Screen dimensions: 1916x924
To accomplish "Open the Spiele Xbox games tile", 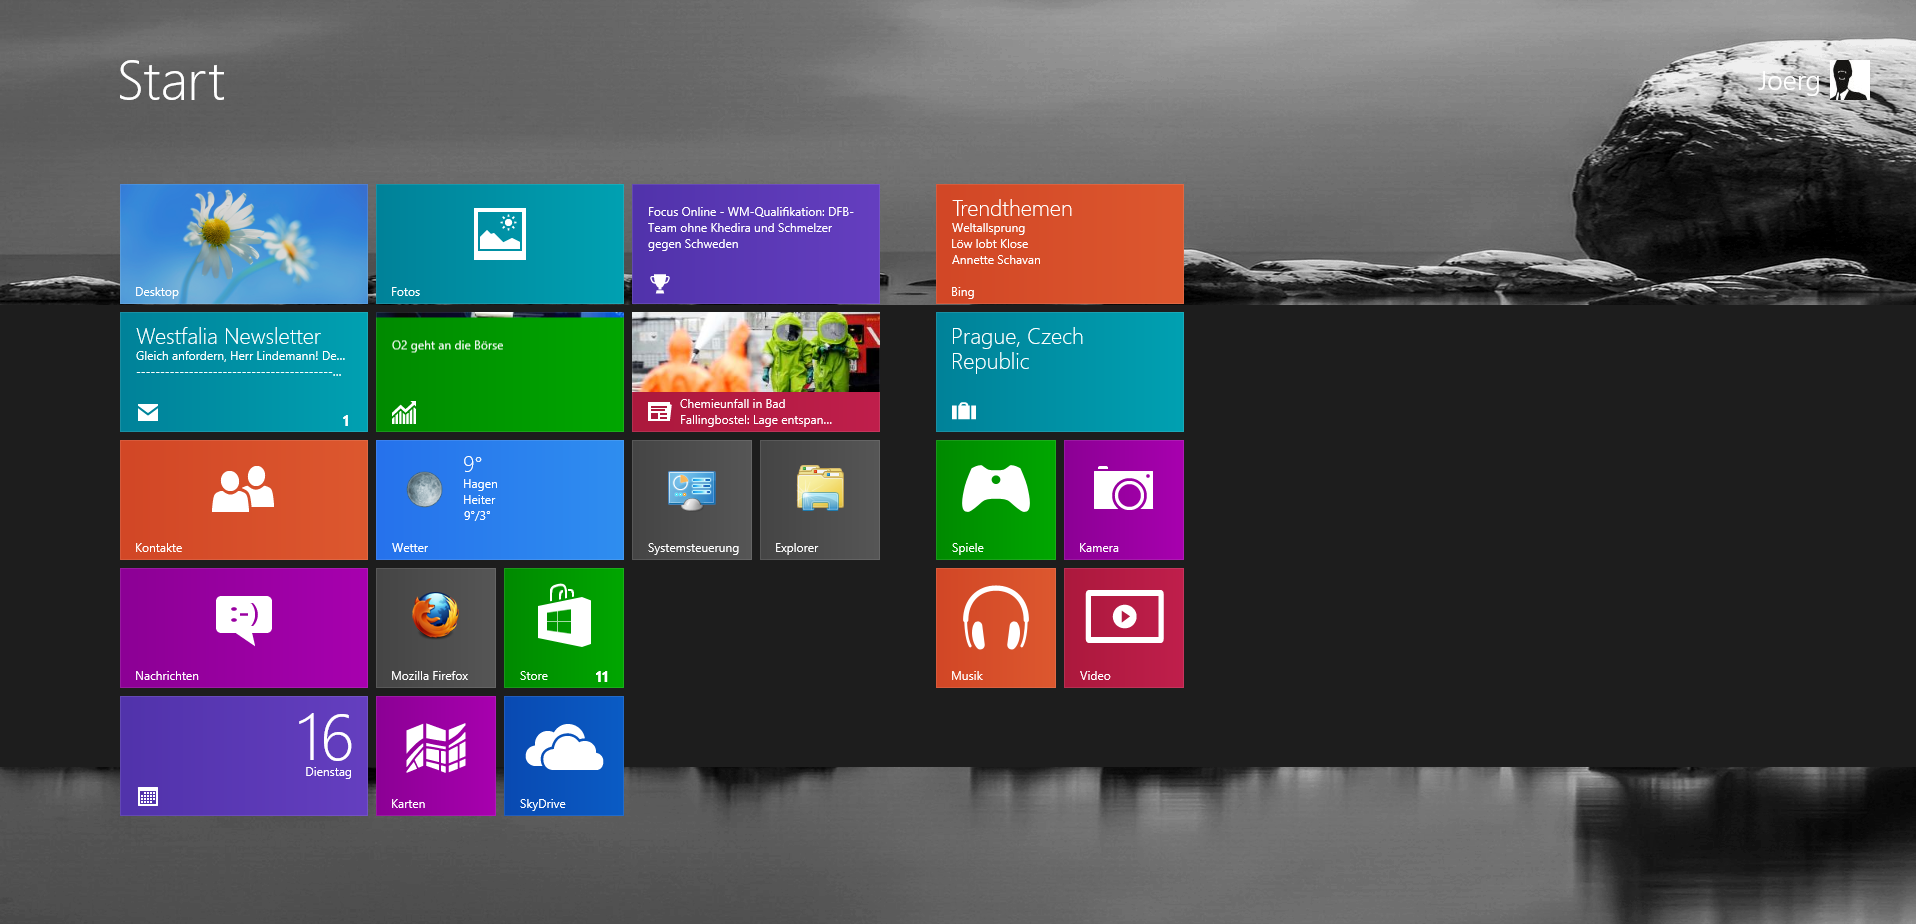I will coord(996,500).
